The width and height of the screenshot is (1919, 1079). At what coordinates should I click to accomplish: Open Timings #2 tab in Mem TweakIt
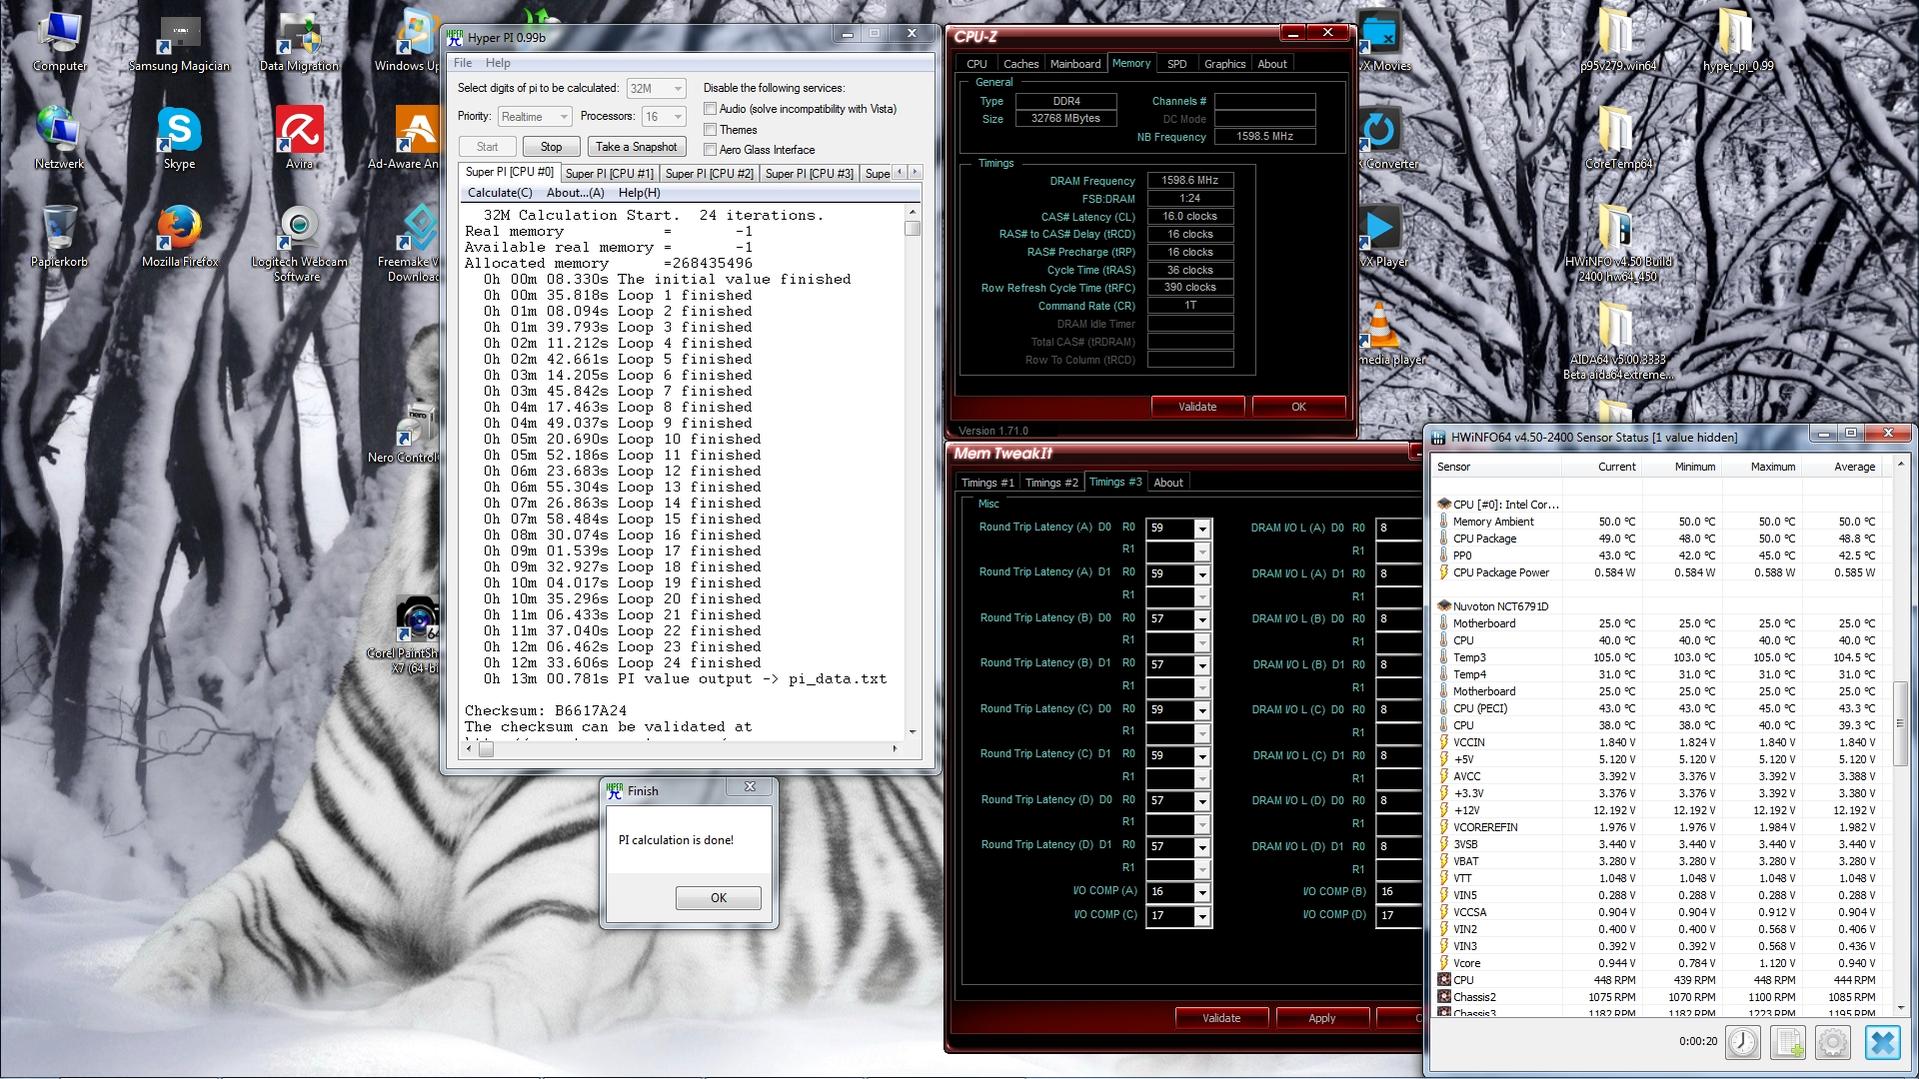tap(1051, 483)
